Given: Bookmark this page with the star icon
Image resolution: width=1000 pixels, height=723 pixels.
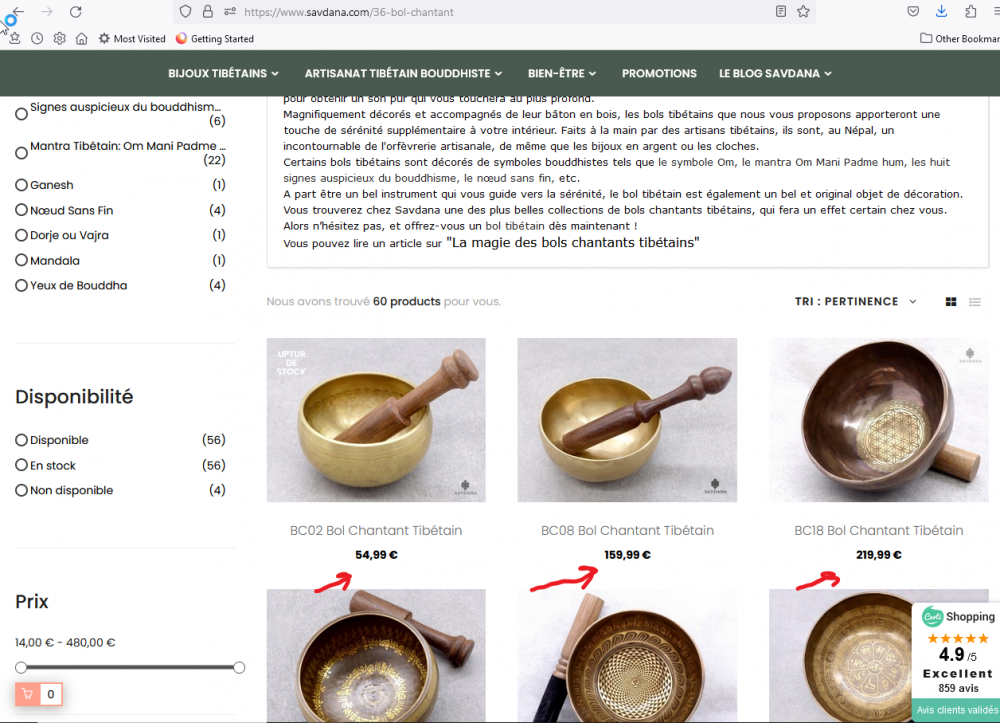Looking at the screenshot, I should click(x=803, y=11).
